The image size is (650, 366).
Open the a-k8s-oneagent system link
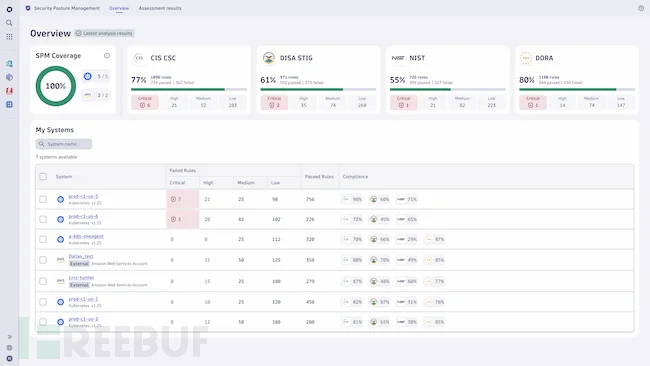86,236
